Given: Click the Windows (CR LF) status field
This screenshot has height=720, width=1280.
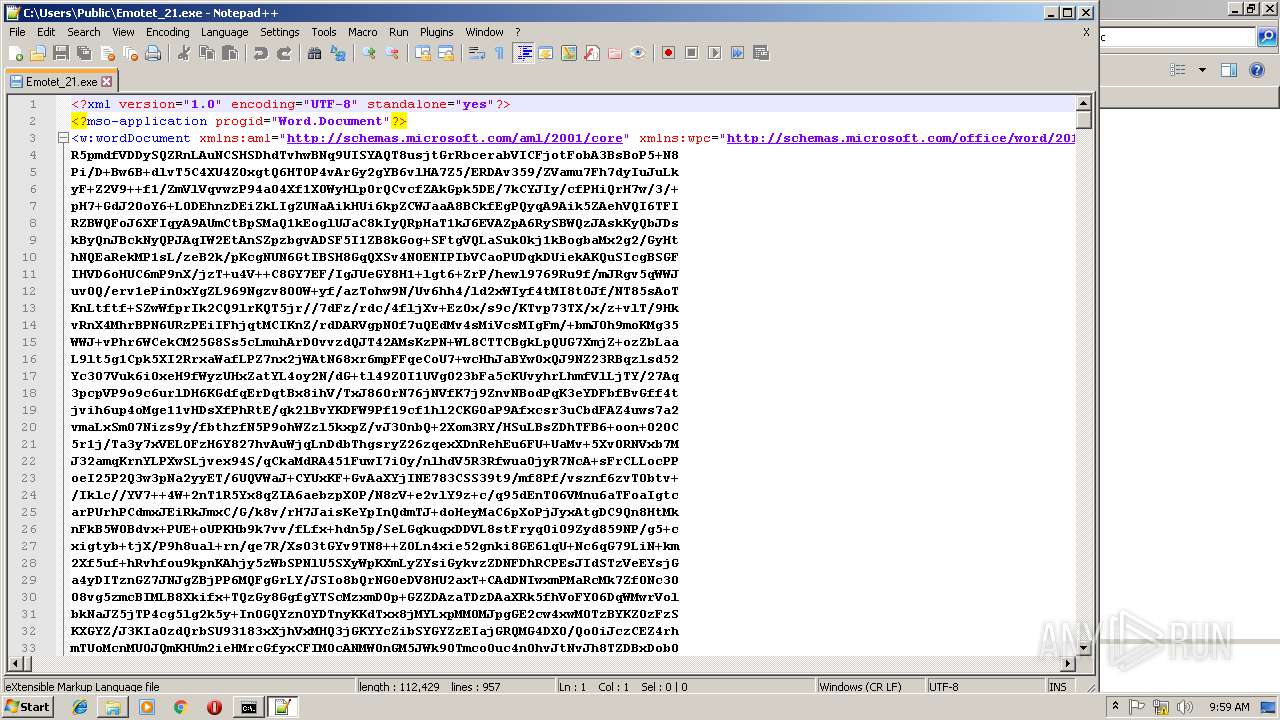Looking at the screenshot, I should tap(870, 687).
